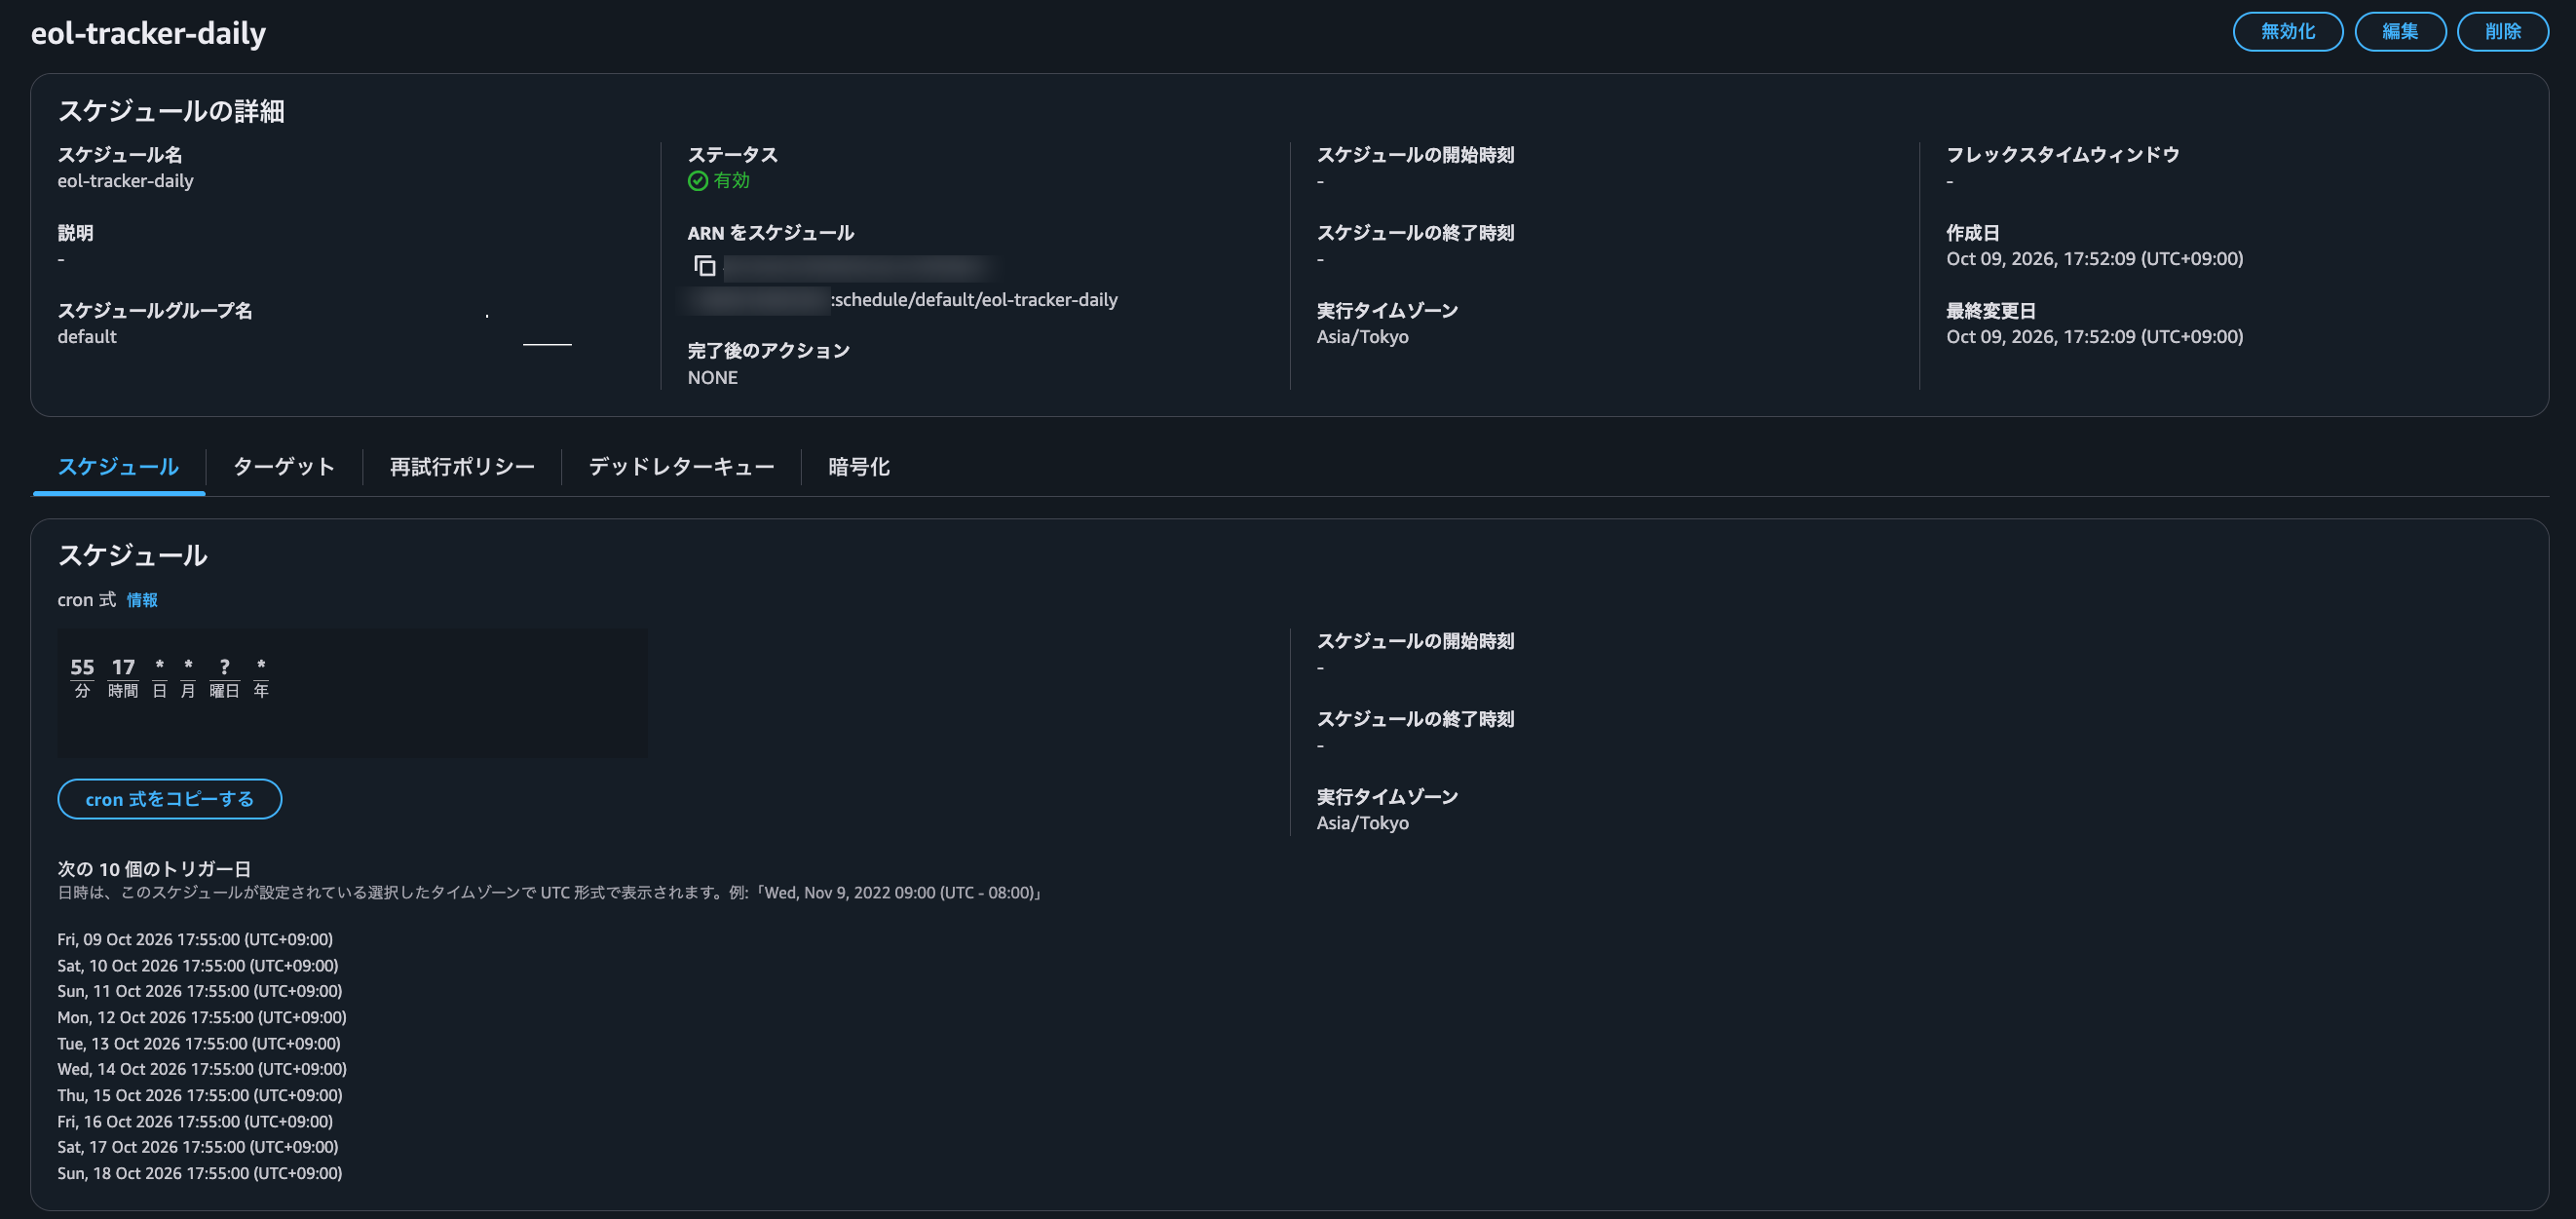Select Asia/Tokyo timezone in the lower schedule panel
Viewport: 2576px width, 1219px height.
(1362, 823)
